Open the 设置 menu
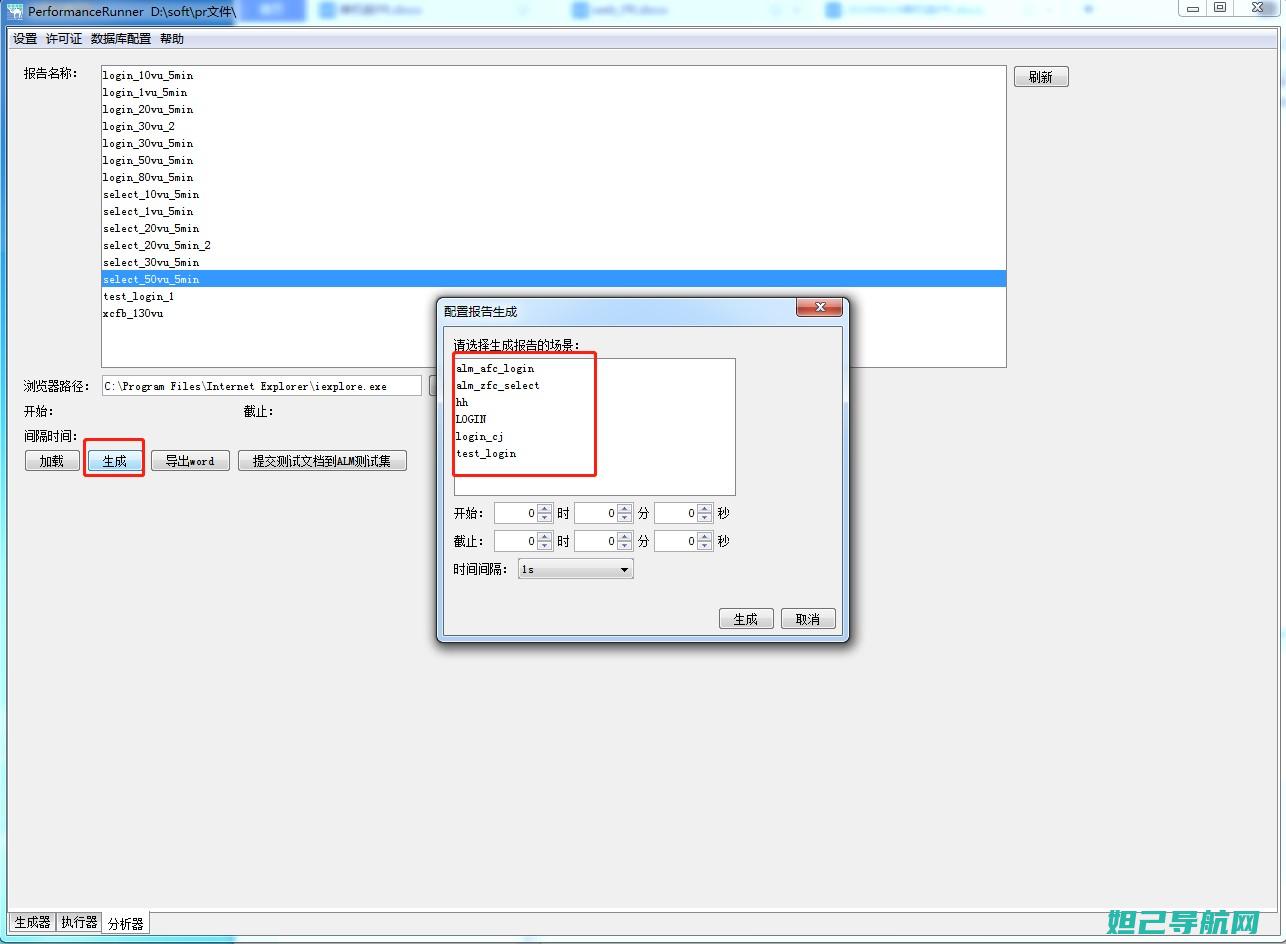This screenshot has height=944, width=1286. click(25, 39)
